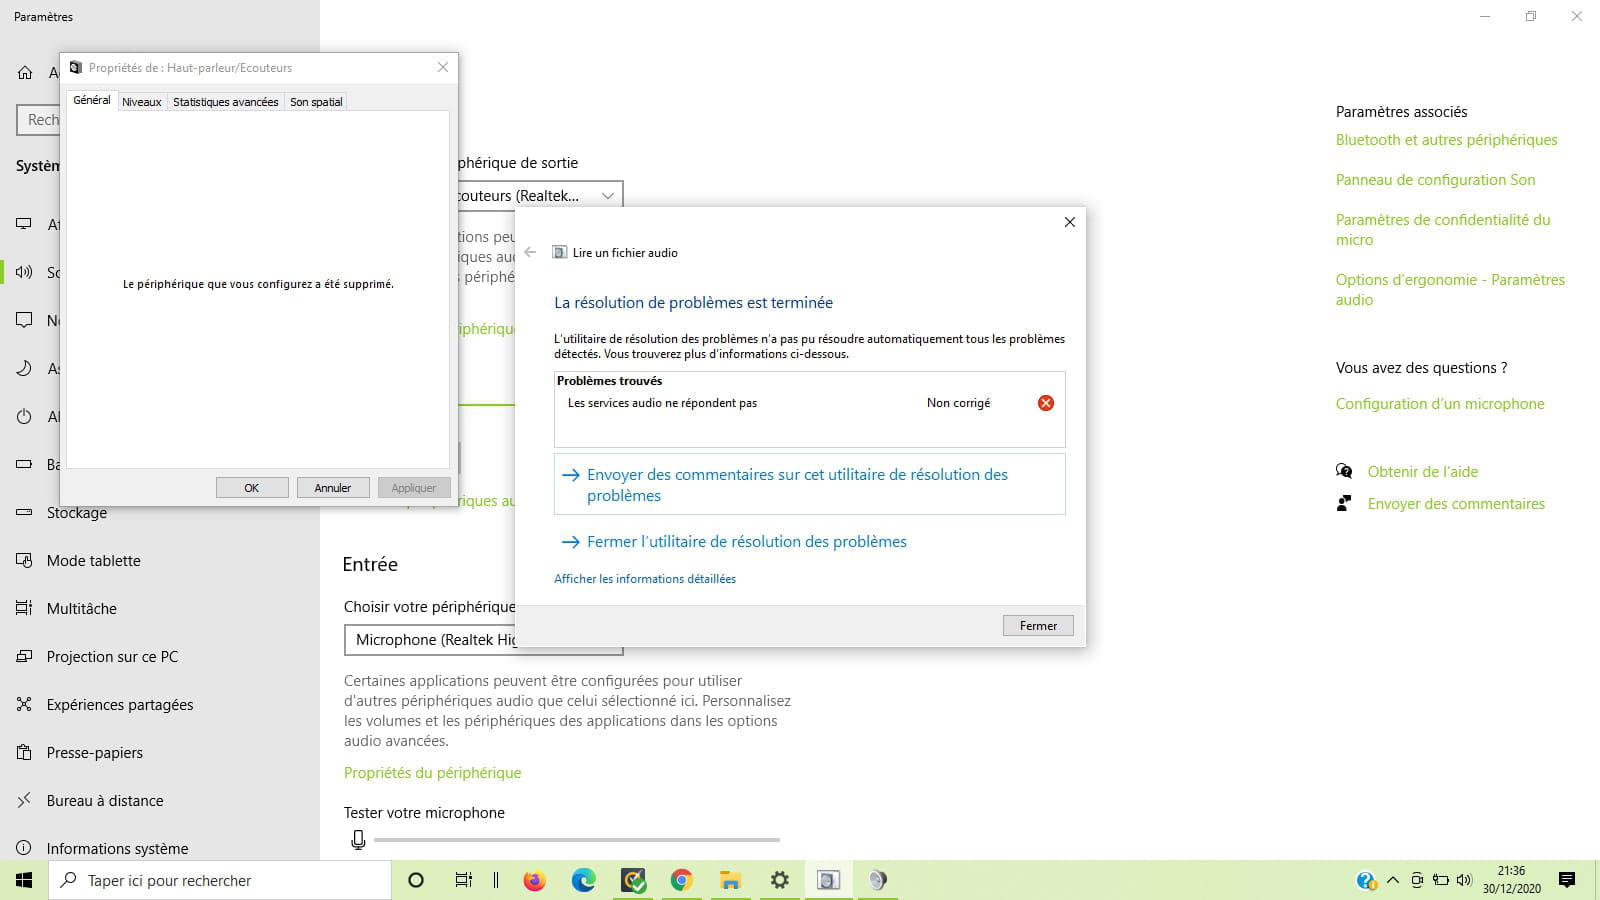This screenshot has width=1600, height=900.
Task: Click the notifications icon in Settings sidebar
Action: pyautogui.click(x=24, y=320)
